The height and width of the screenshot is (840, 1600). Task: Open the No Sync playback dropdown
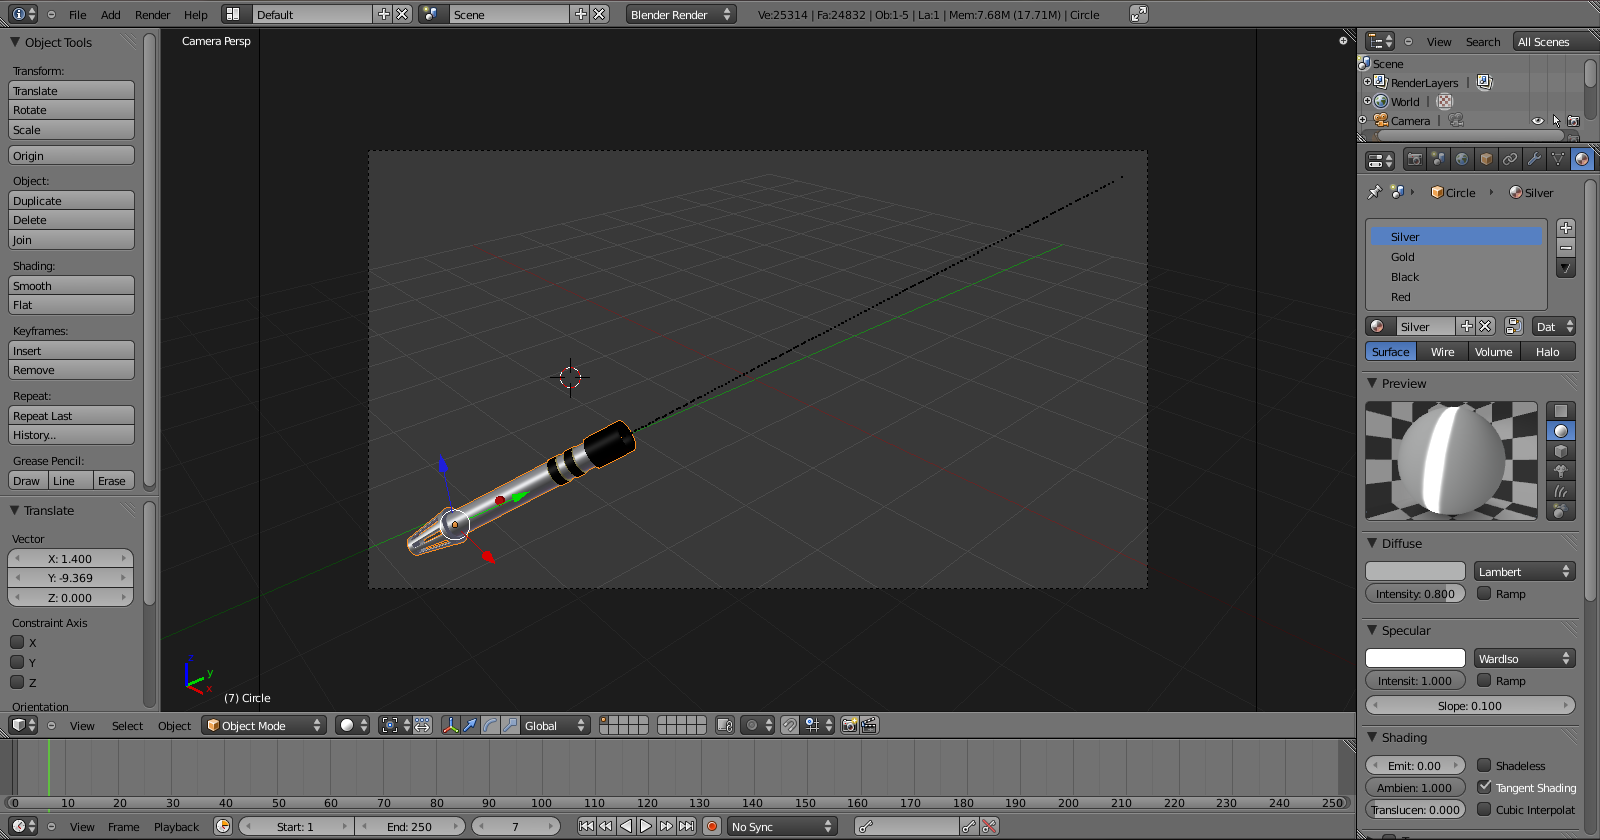pos(782,826)
